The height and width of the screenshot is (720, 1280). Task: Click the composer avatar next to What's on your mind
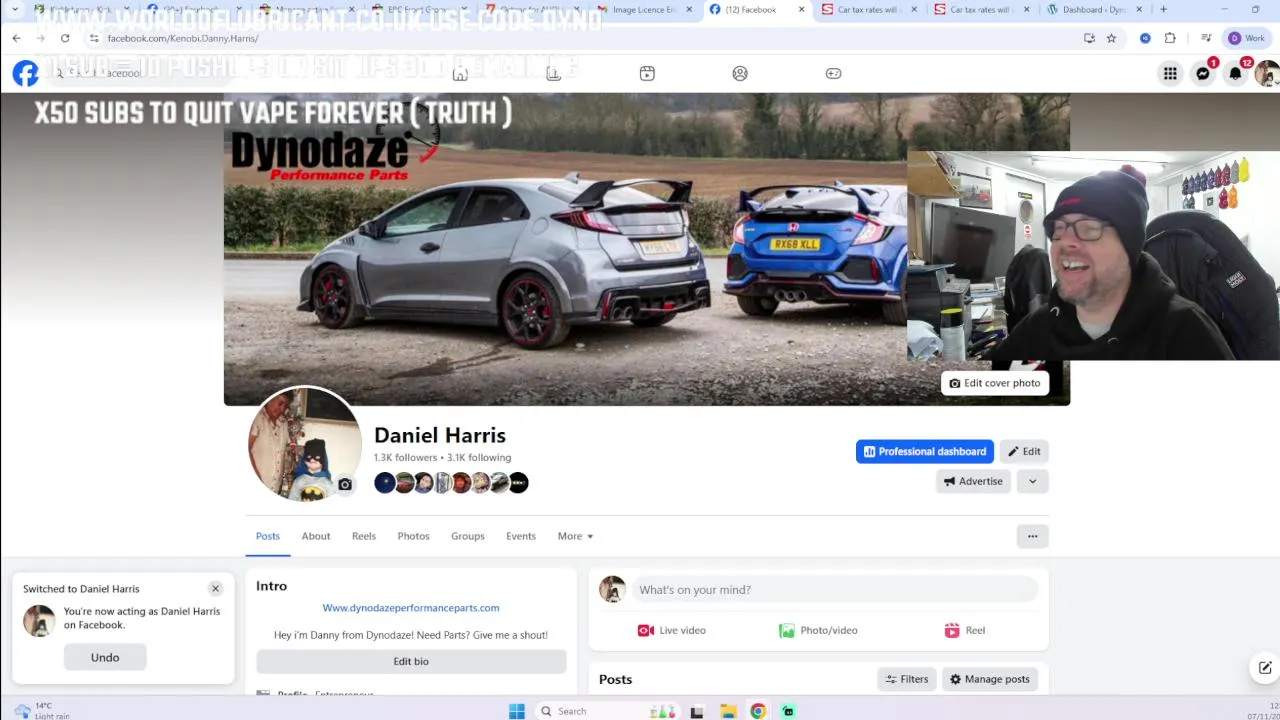612,590
